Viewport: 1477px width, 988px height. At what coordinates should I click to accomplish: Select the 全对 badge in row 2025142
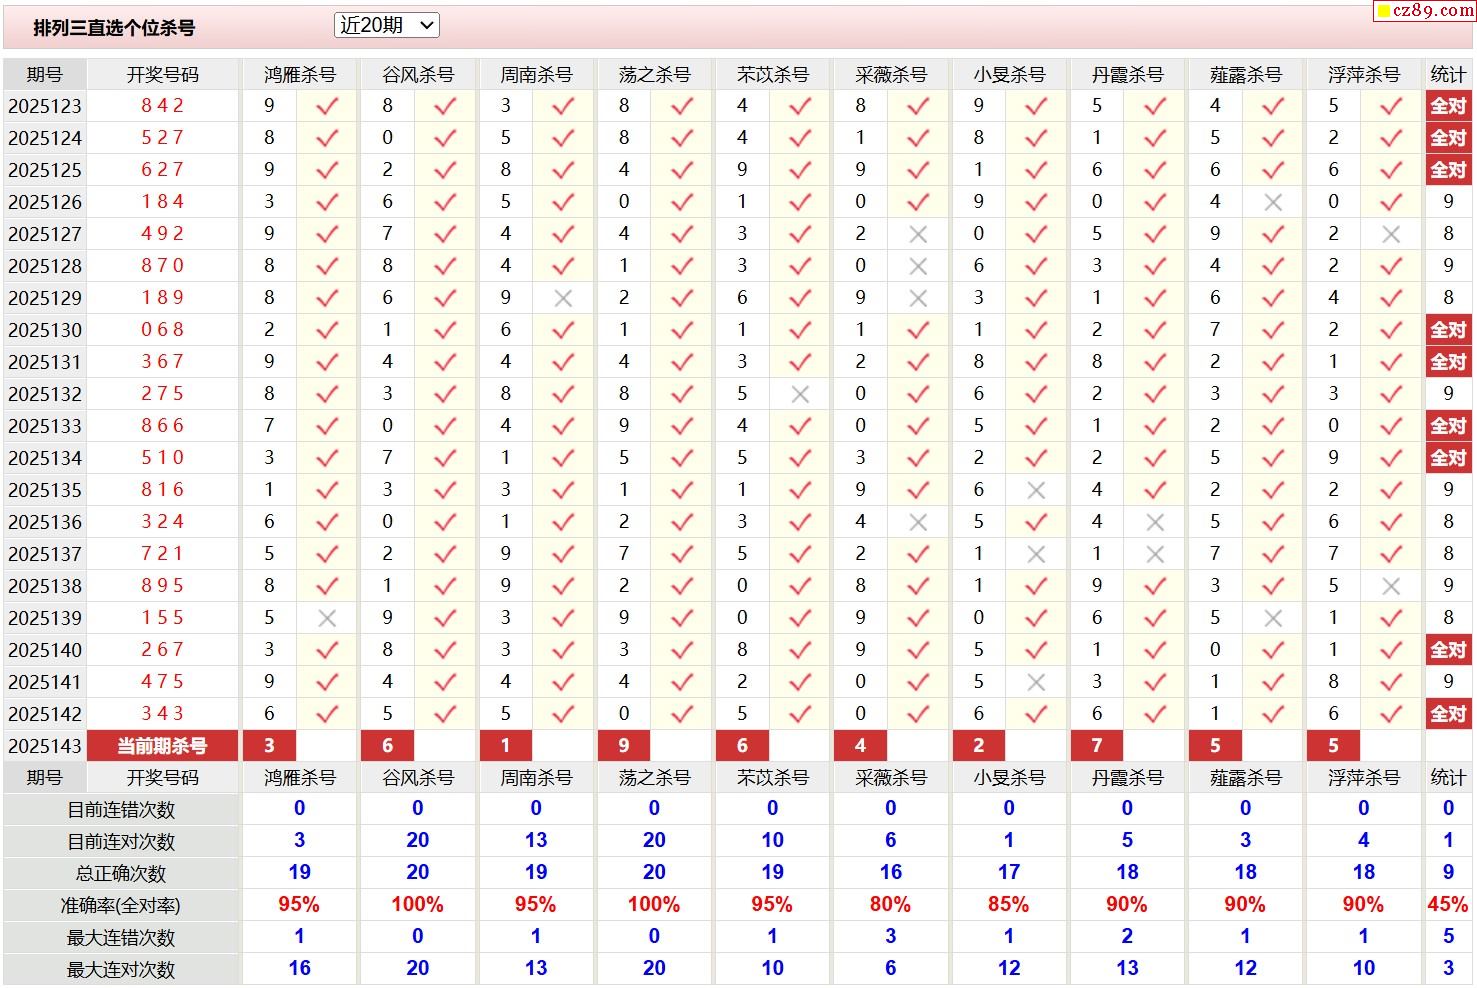1448,713
